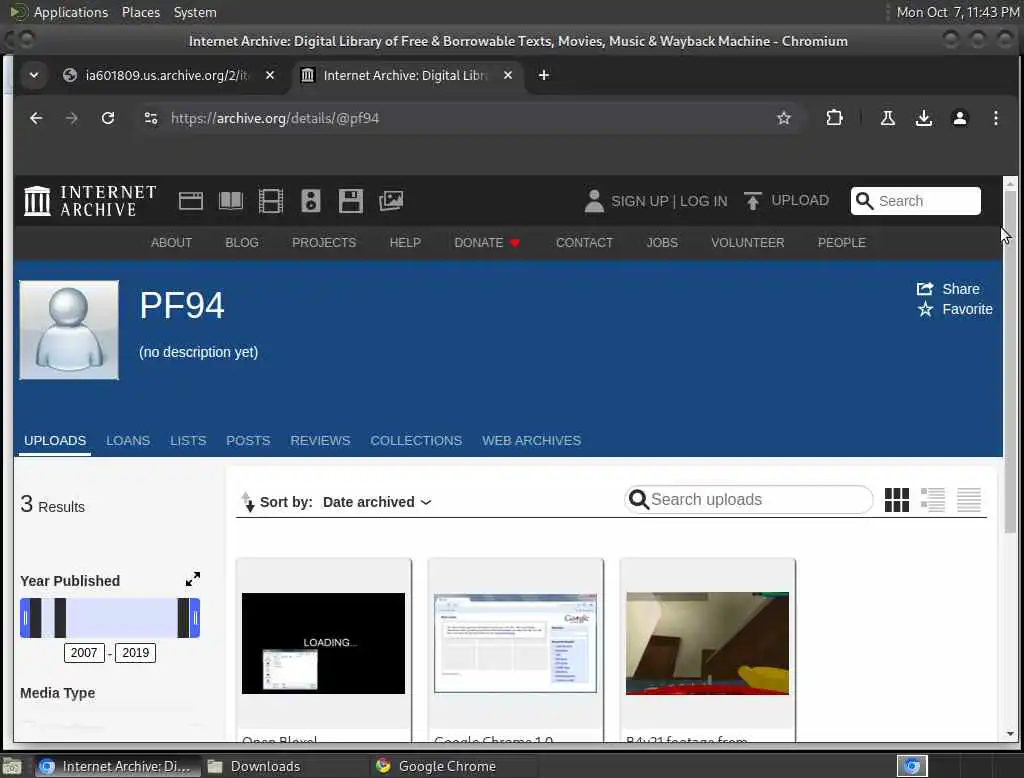Select the COLLECTIONS profile tab

point(416,440)
